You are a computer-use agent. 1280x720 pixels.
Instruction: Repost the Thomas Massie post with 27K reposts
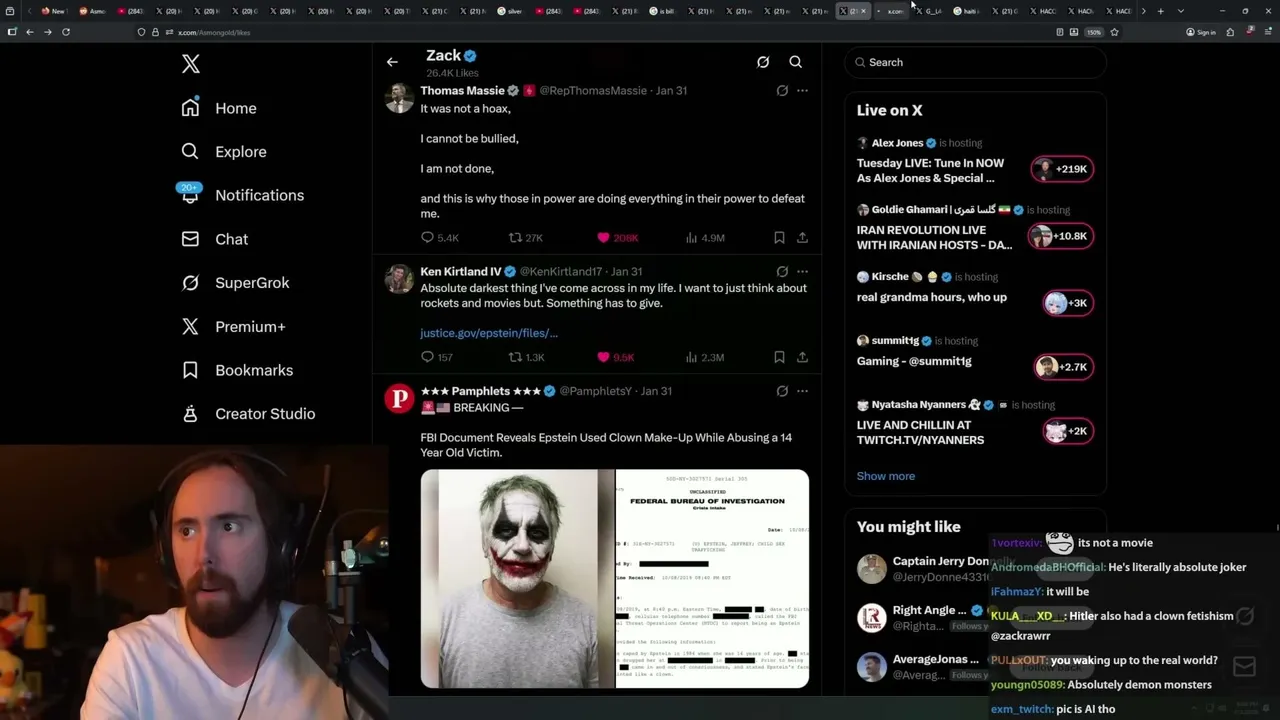525,238
